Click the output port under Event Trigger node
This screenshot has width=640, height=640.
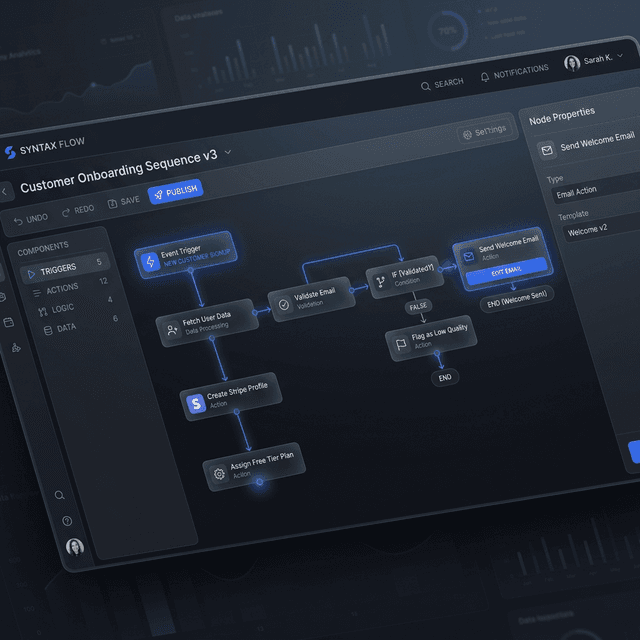coord(190,270)
